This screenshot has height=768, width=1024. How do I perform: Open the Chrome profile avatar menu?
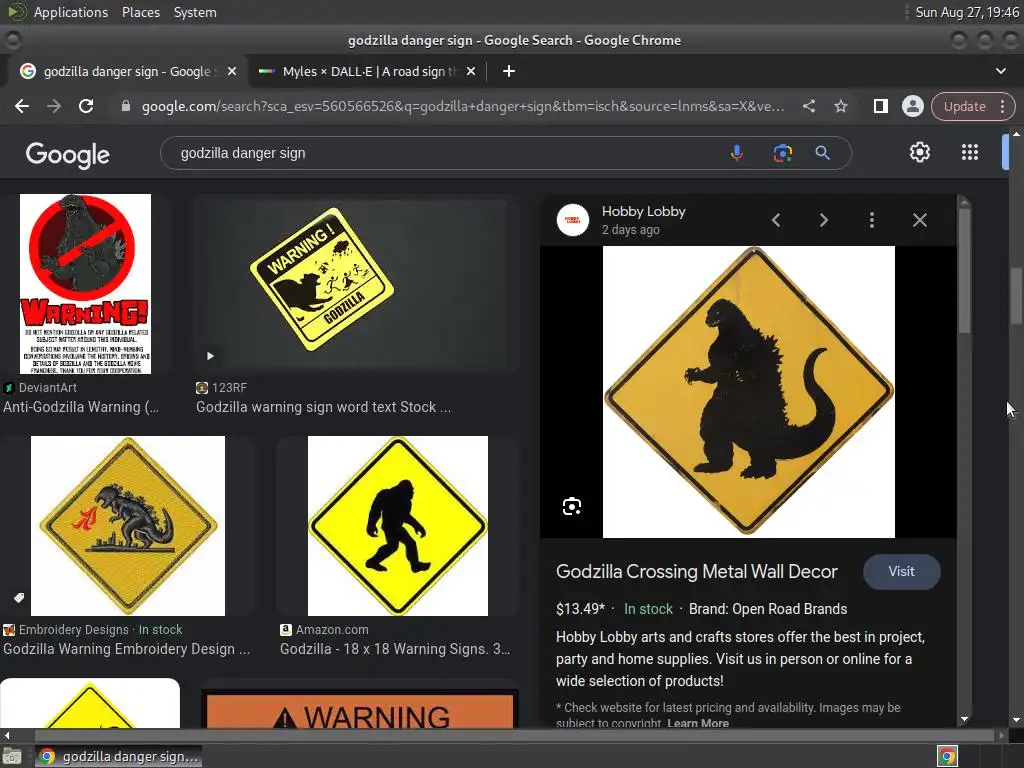(x=912, y=106)
